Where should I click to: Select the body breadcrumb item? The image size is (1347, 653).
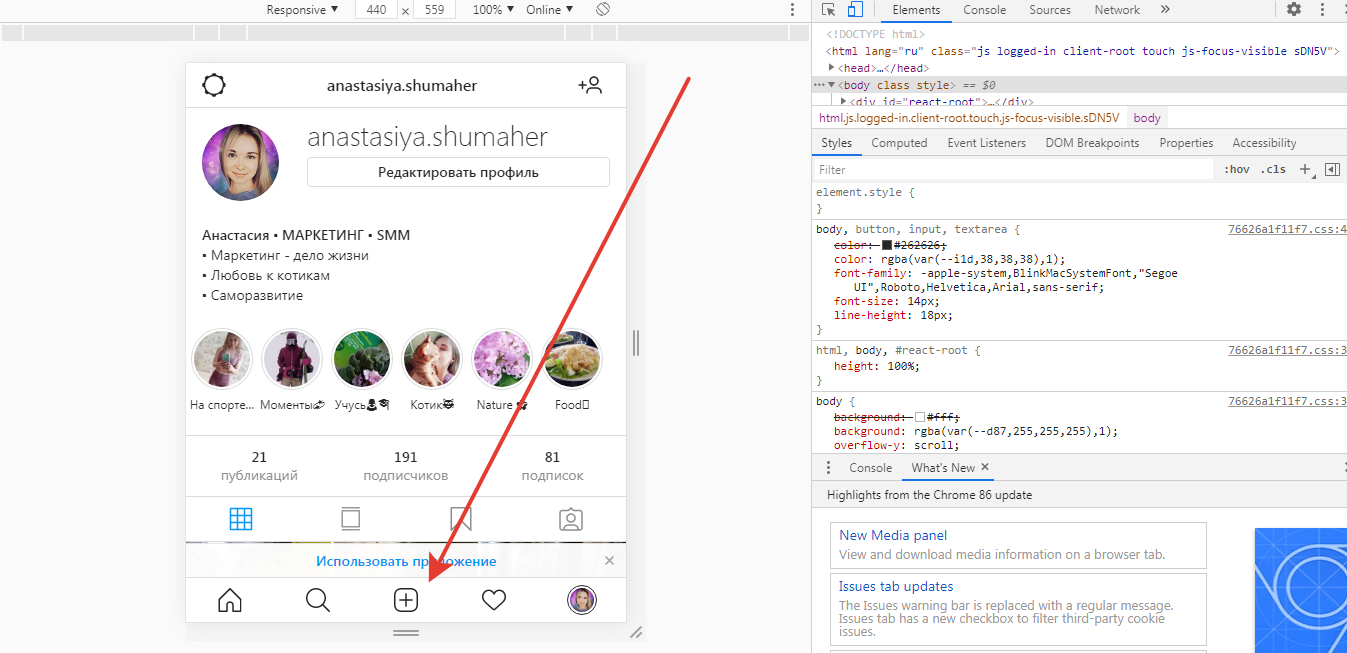[1147, 118]
